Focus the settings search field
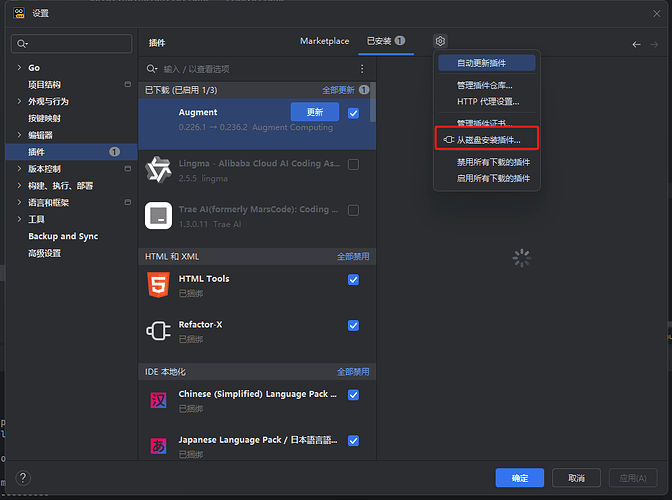Screen dimensions: 672x500 [x=72, y=44]
